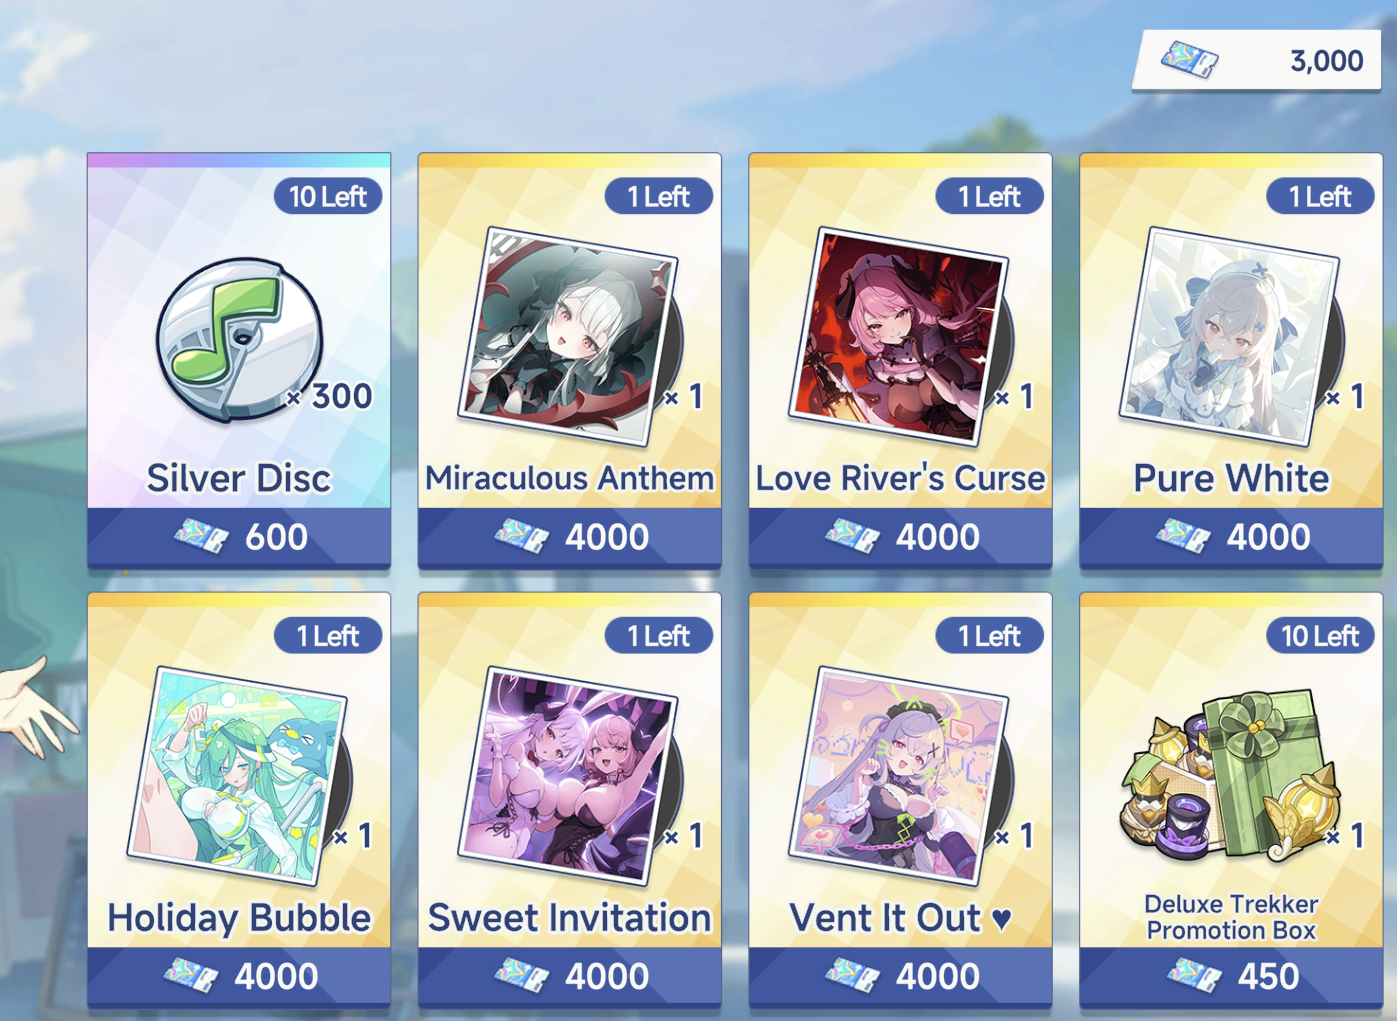Buy Silver Disc for 600 tickets
This screenshot has height=1021, width=1397.
point(239,537)
